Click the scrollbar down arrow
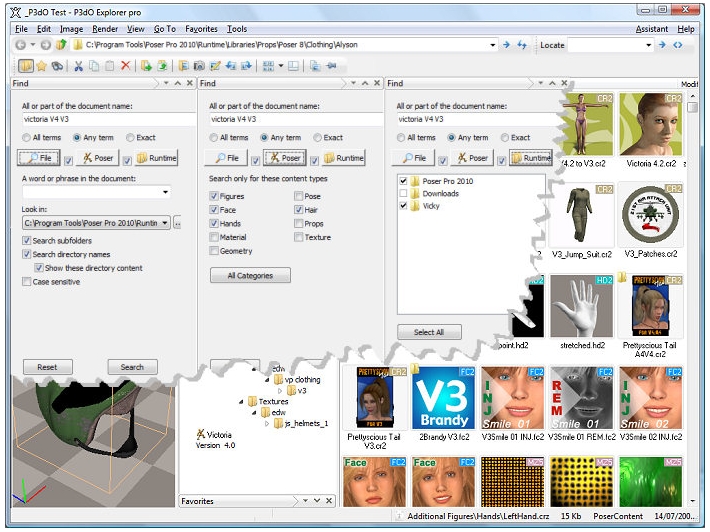This screenshot has width=710, height=532. (x=692, y=501)
